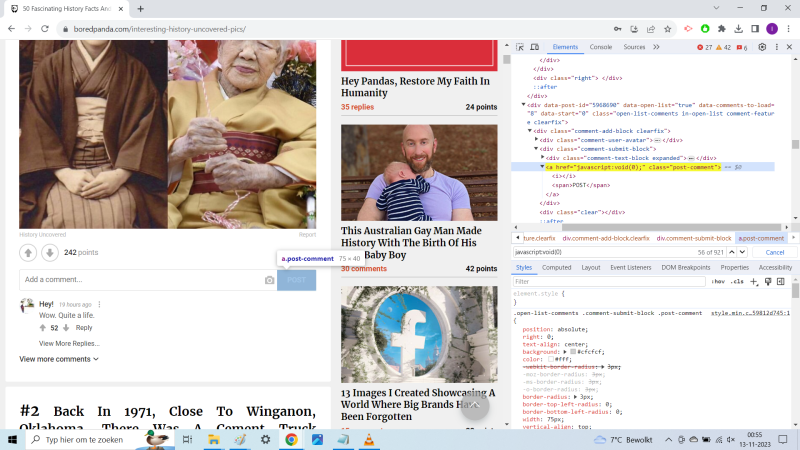The height and width of the screenshot is (450, 800).
Task: Reply to Hey!'s comment
Action: click(84, 328)
